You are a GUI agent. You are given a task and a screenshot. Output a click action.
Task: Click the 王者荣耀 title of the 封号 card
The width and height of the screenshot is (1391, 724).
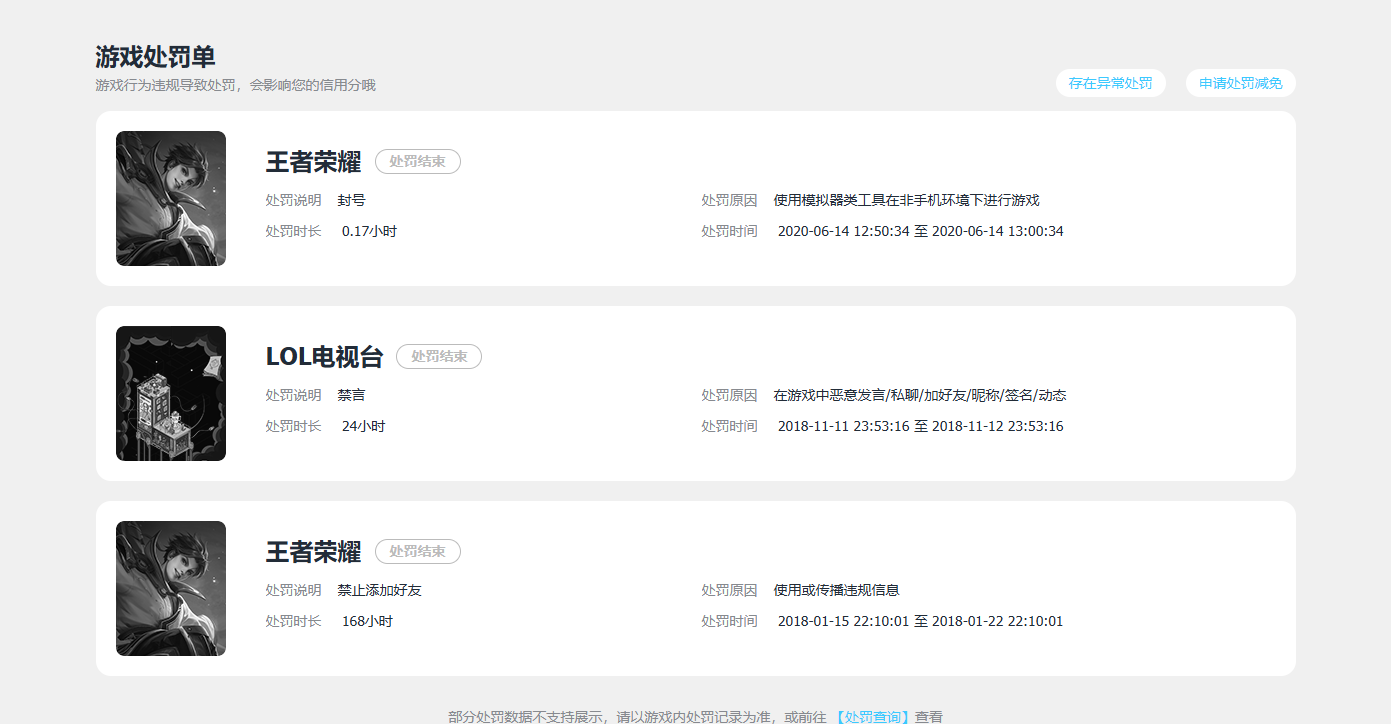click(x=313, y=161)
